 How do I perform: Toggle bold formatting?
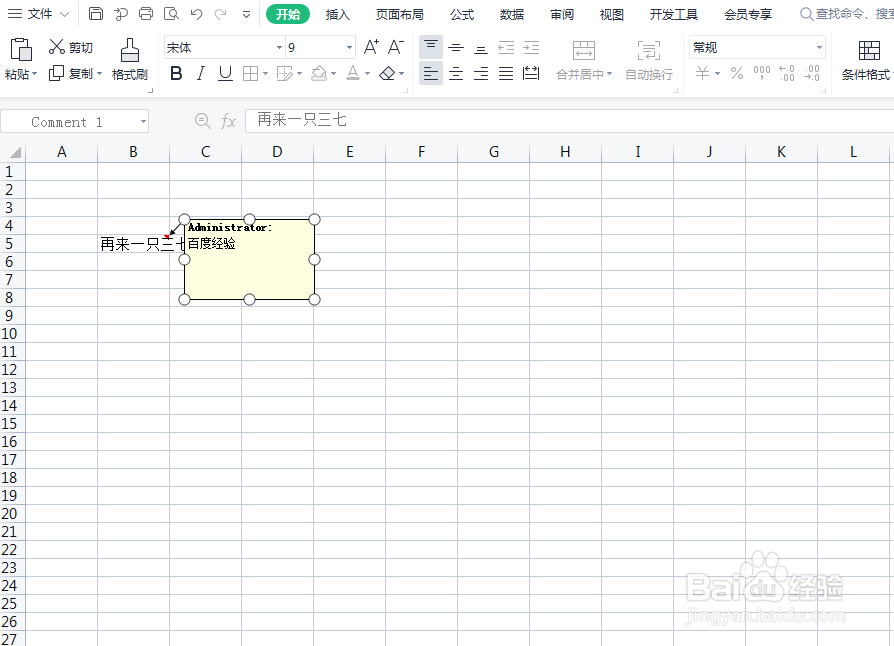tap(176, 74)
